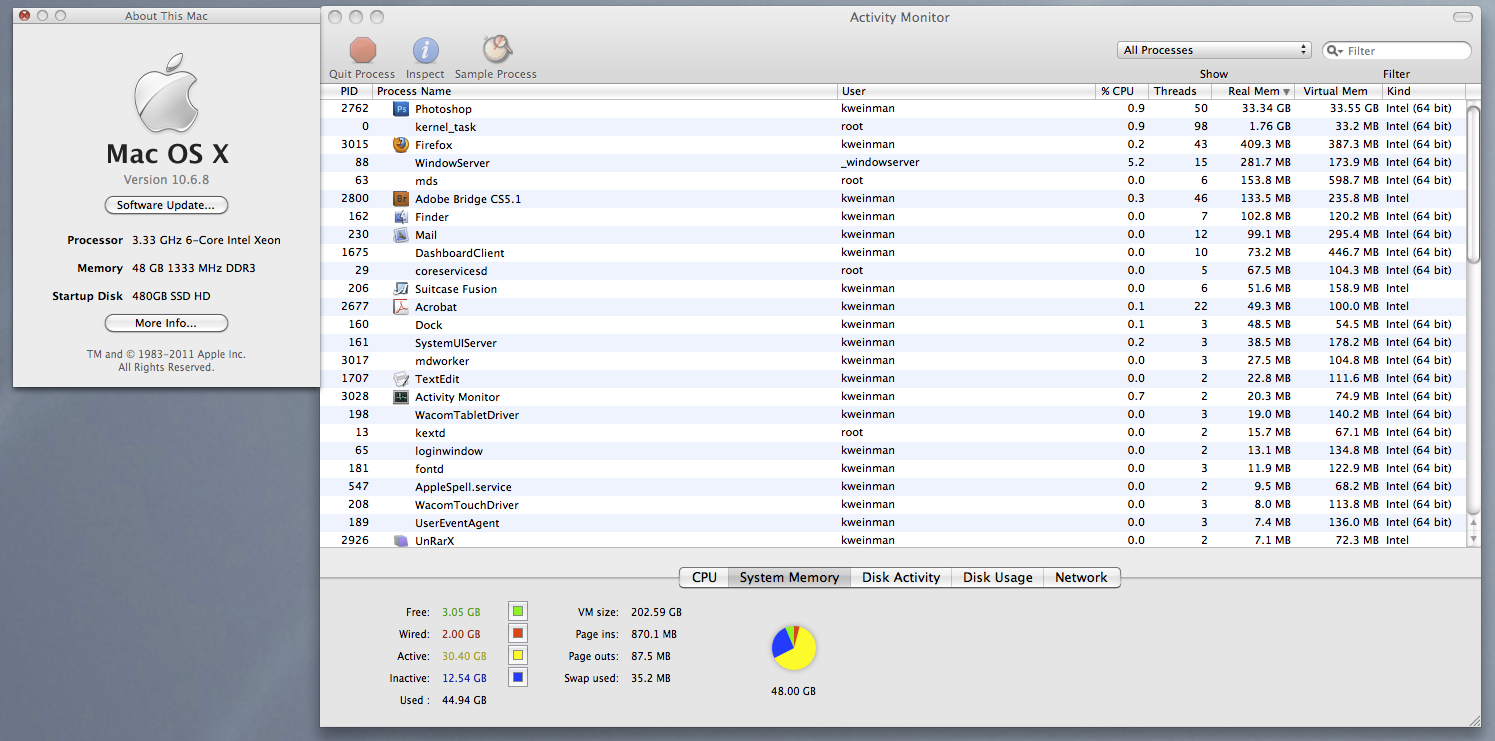
Task: Select the UserEventAgent process row
Action: pos(893,523)
